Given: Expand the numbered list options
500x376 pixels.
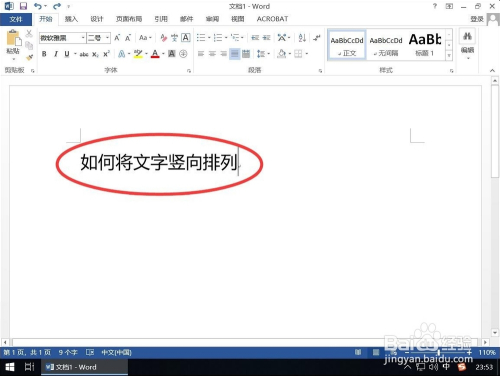Looking at the screenshot, I should pos(226,38).
